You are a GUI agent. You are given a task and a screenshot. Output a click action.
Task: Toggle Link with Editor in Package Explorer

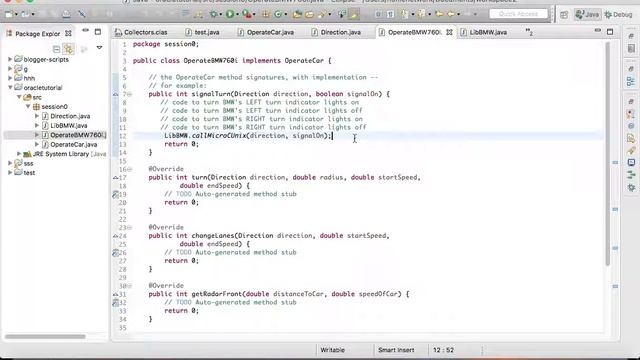[x=69, y=49]
